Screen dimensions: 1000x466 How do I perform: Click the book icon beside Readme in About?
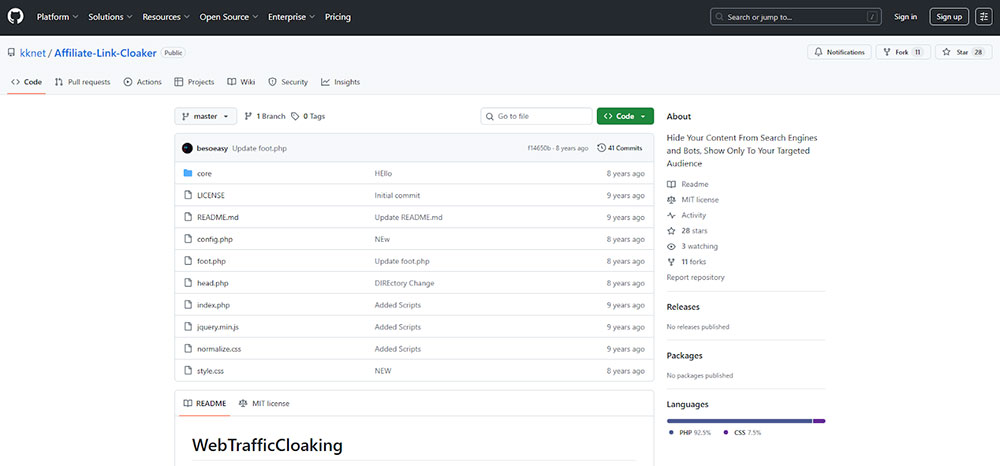(671, 184)
